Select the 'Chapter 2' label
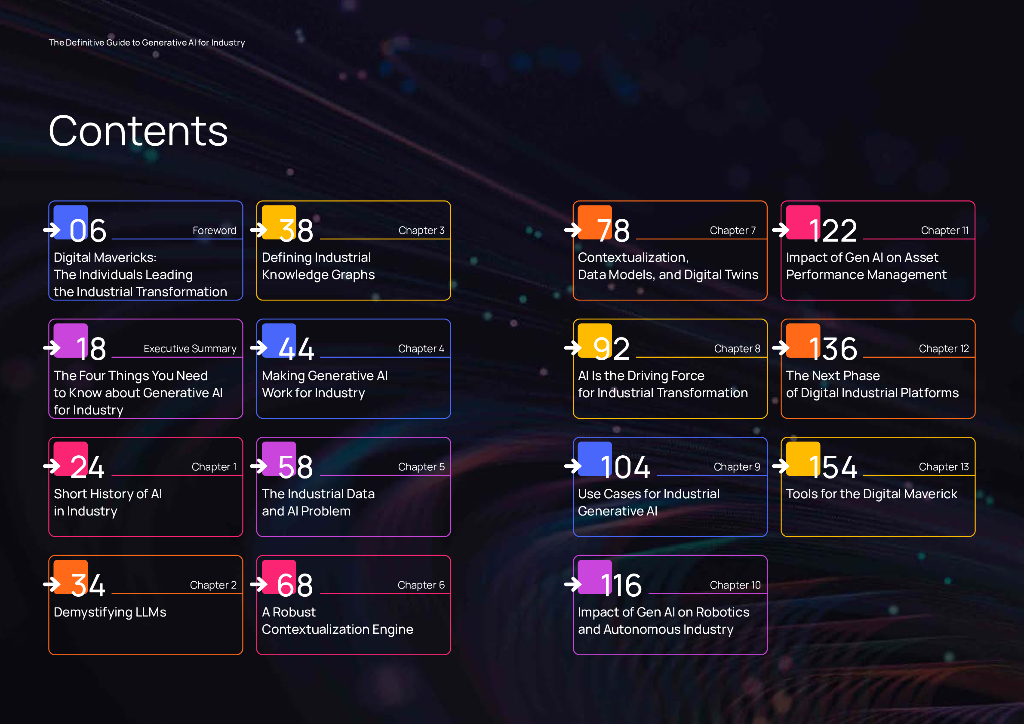The image size is (1024, 724). tap(214, 585)
